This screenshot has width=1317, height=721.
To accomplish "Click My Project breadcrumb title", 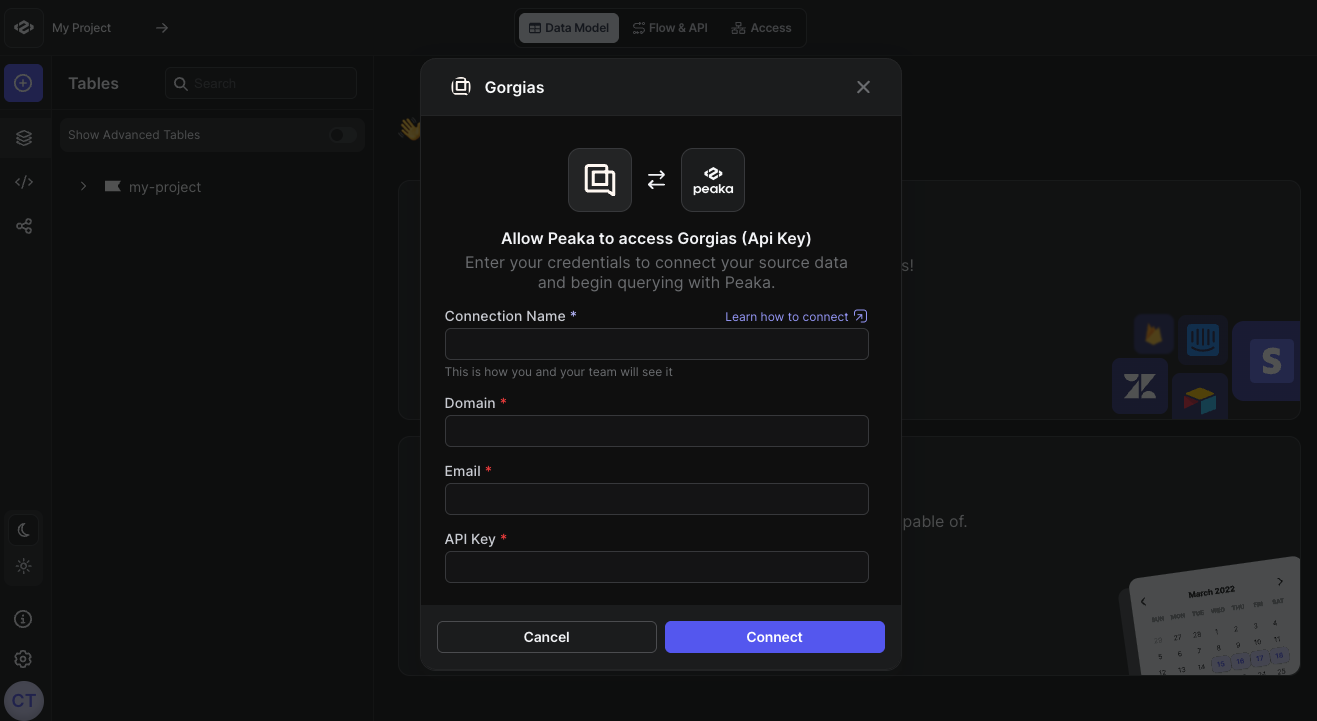I will [x=82, y=28].
